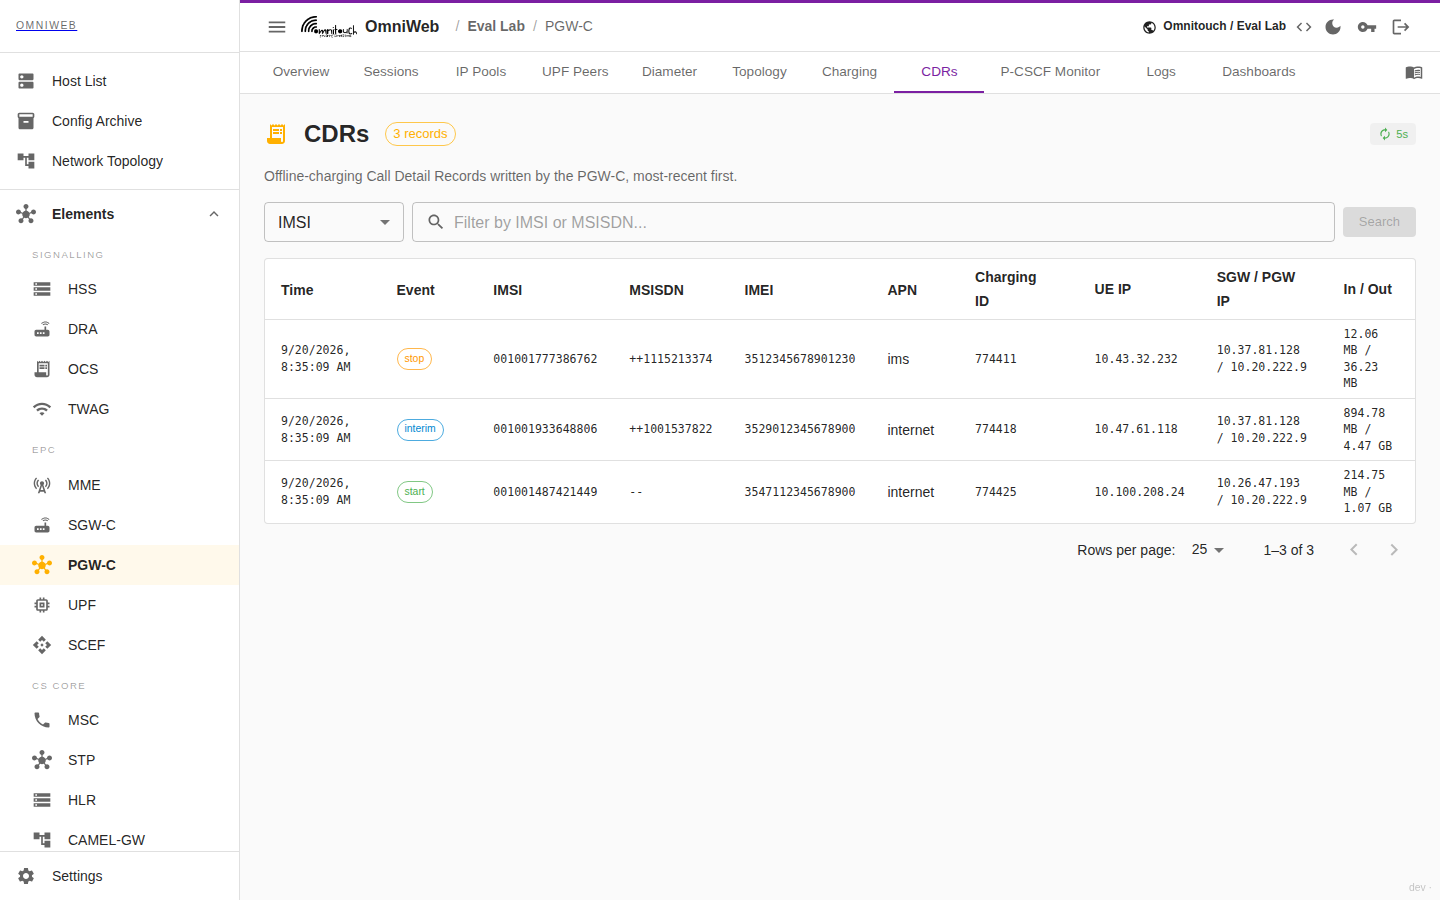The height and width of the screenshot is (900, 1440).
Task: Click the Filter by IMSI or MSISDN field
Action: click(873, 222)
